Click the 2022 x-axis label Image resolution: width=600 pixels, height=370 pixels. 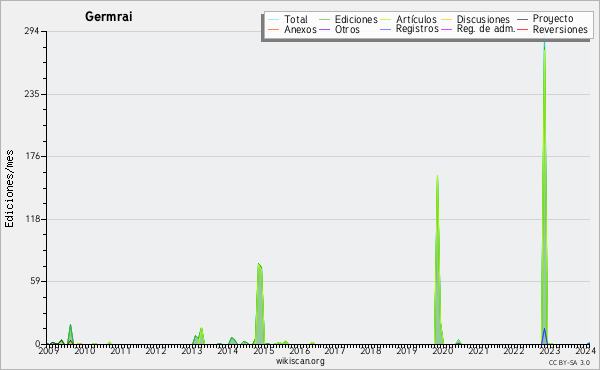[x=514, y=350]
